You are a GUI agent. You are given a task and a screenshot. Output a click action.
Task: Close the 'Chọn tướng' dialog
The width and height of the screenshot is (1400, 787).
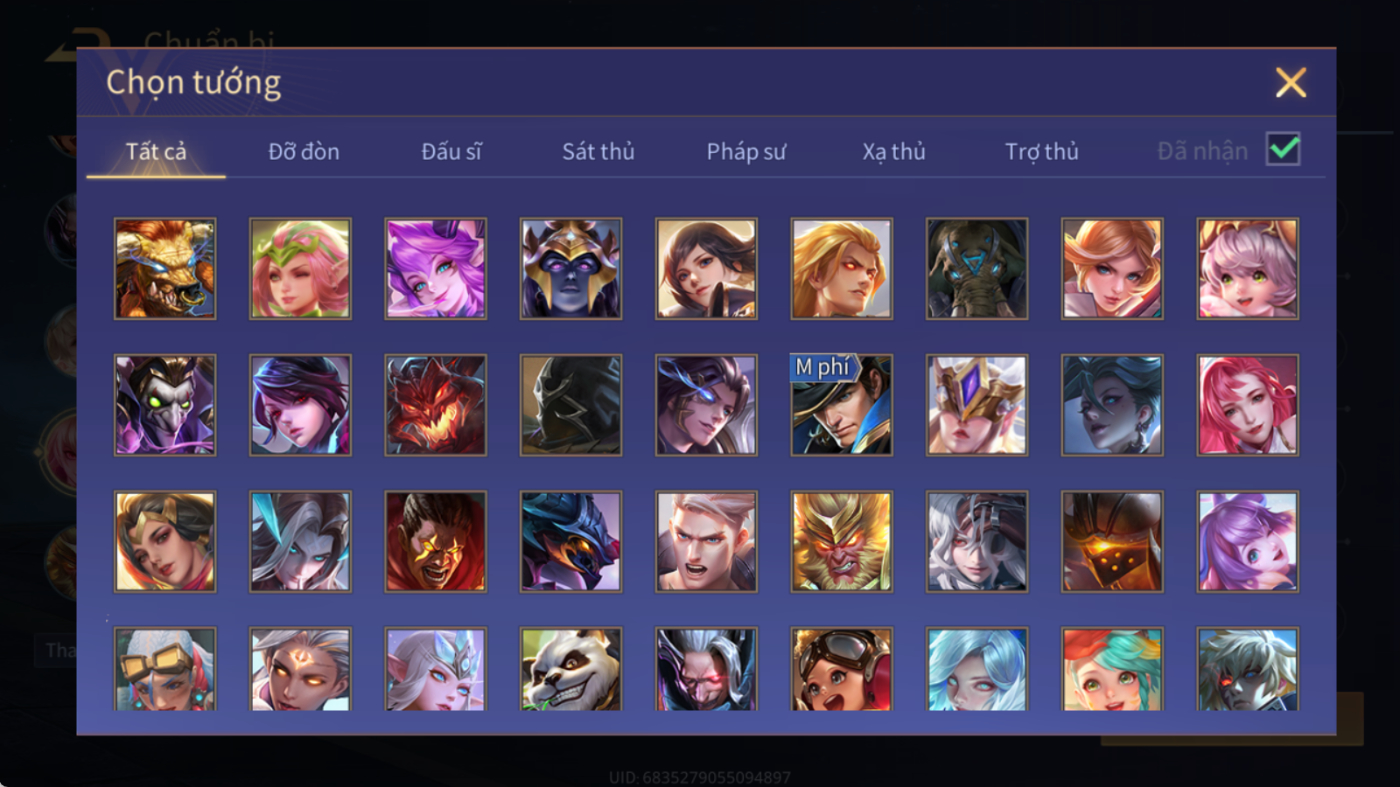point(1291,82)
